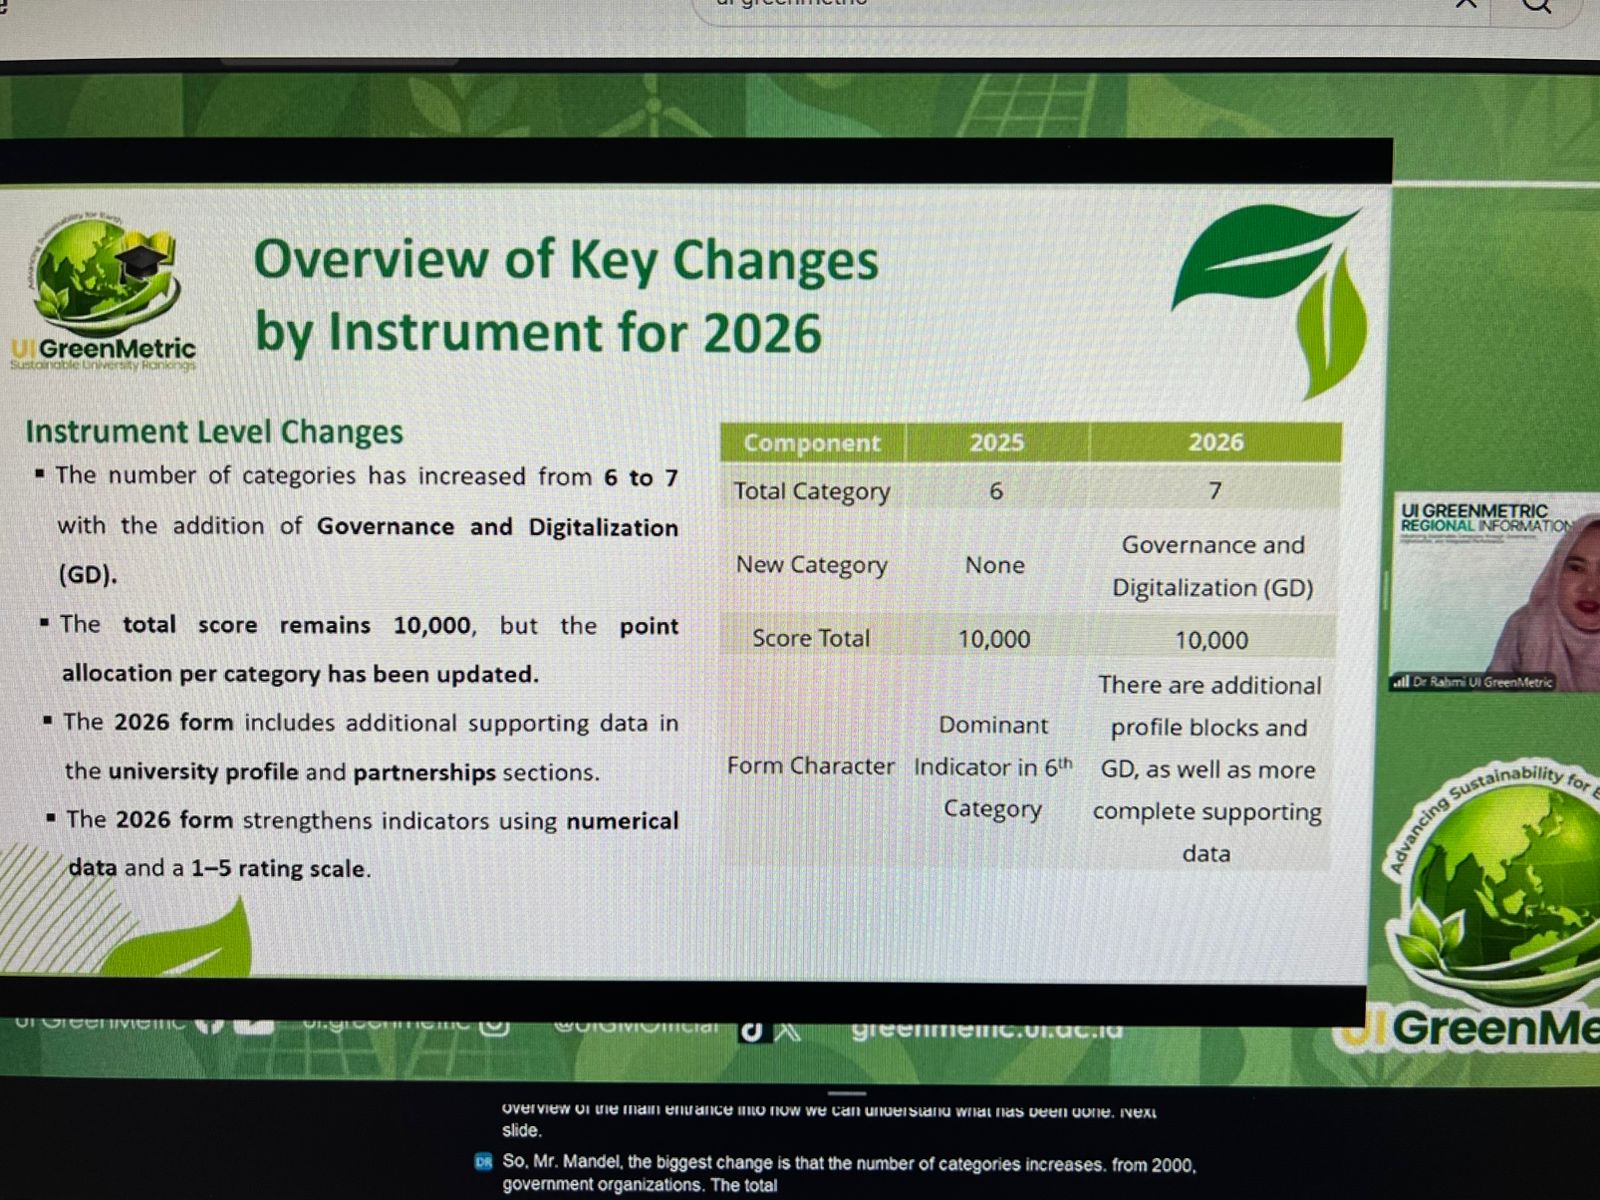Click the 2026 column header in table
Screen dimensions: 1600x1200
[1215, 442]
